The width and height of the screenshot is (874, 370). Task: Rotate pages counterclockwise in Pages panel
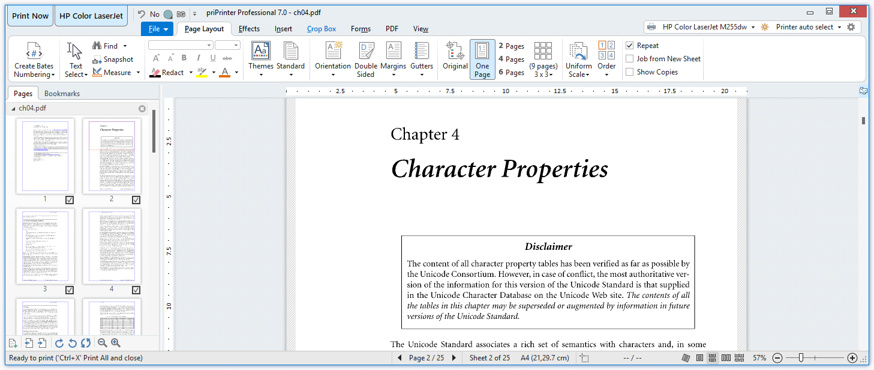point(72,343)
